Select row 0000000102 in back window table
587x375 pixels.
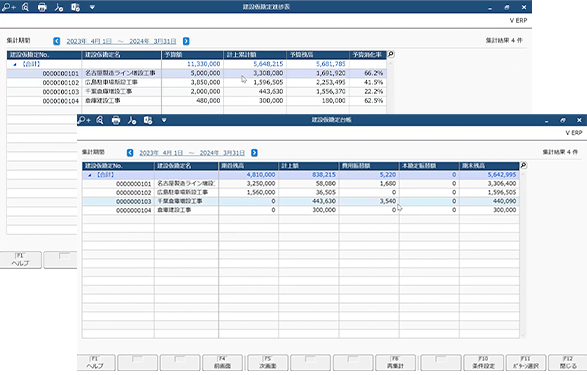[197, 82]
